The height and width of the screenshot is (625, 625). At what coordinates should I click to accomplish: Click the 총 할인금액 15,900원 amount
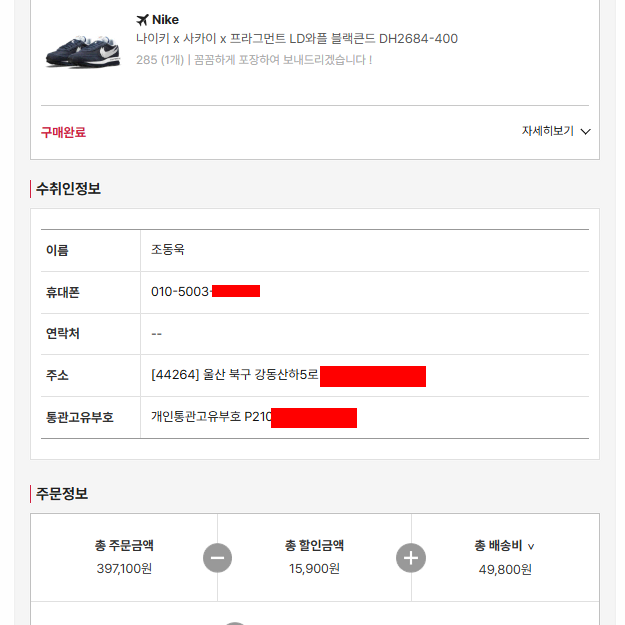(314, 568)
